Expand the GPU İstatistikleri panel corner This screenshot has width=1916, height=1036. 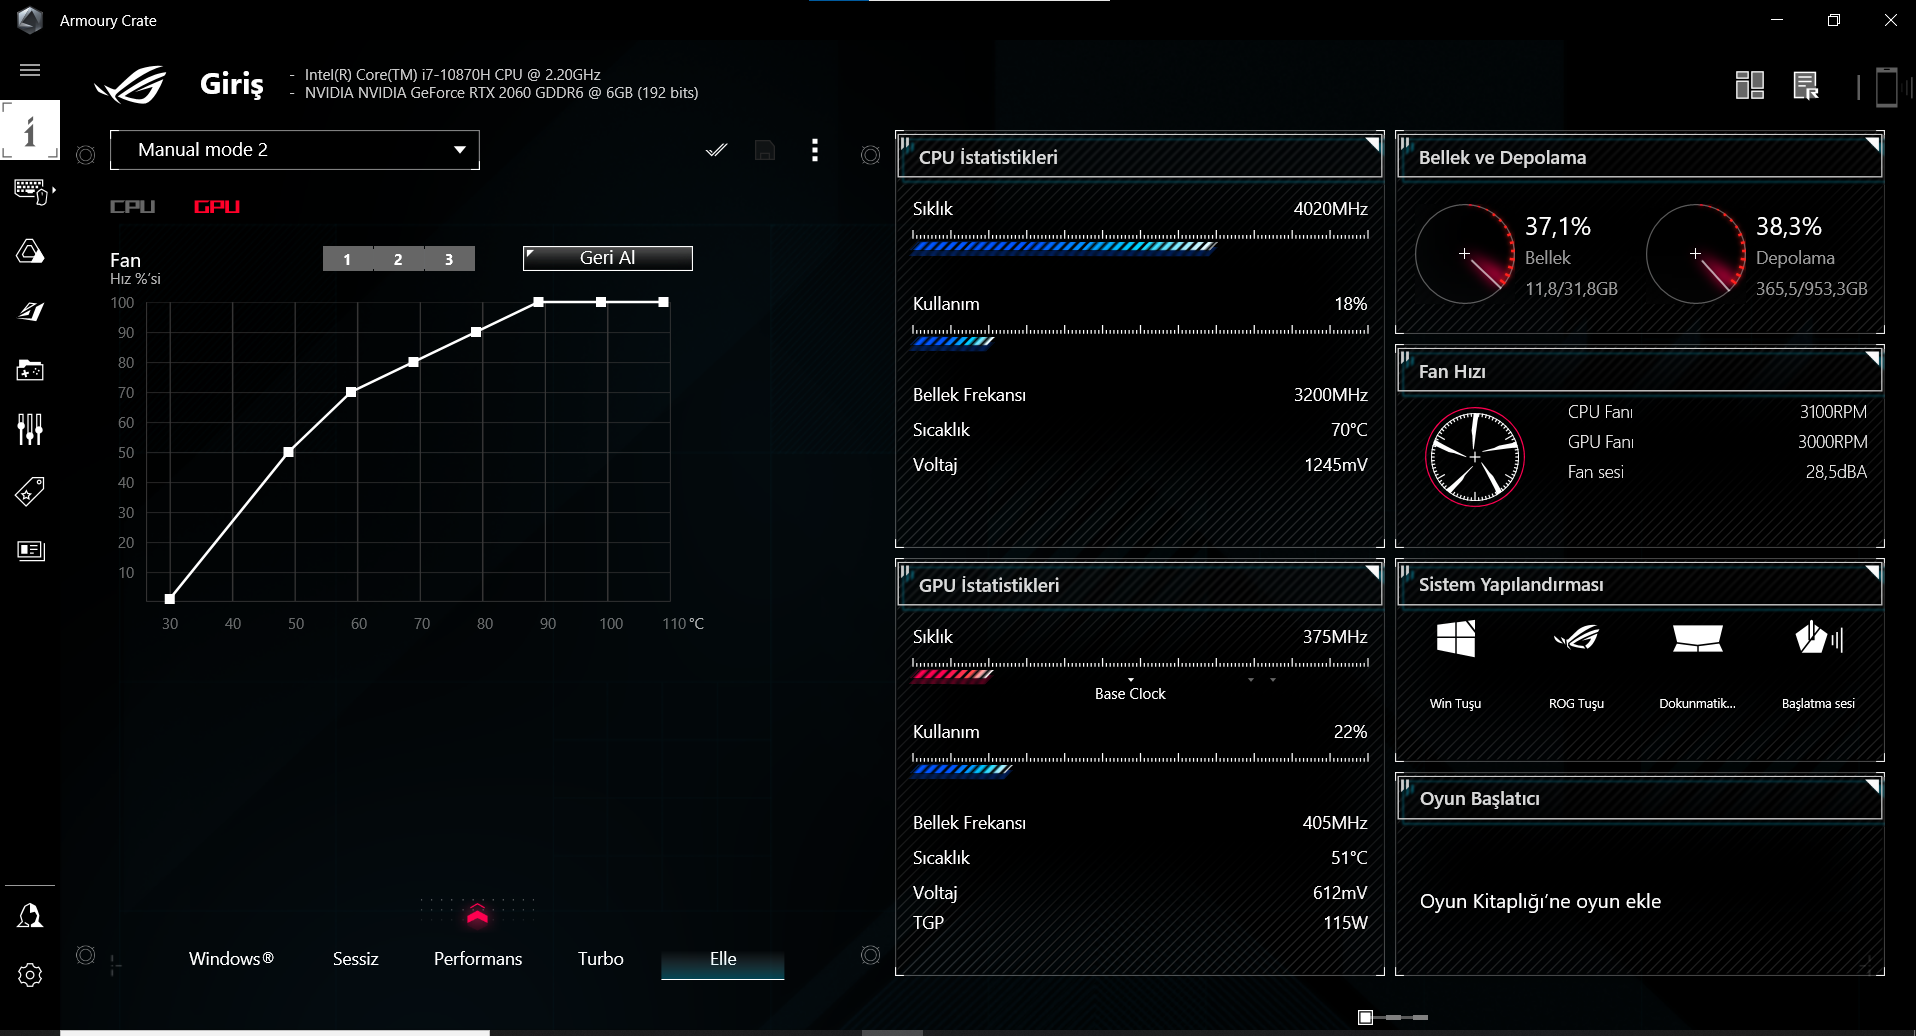[1373, 572]
